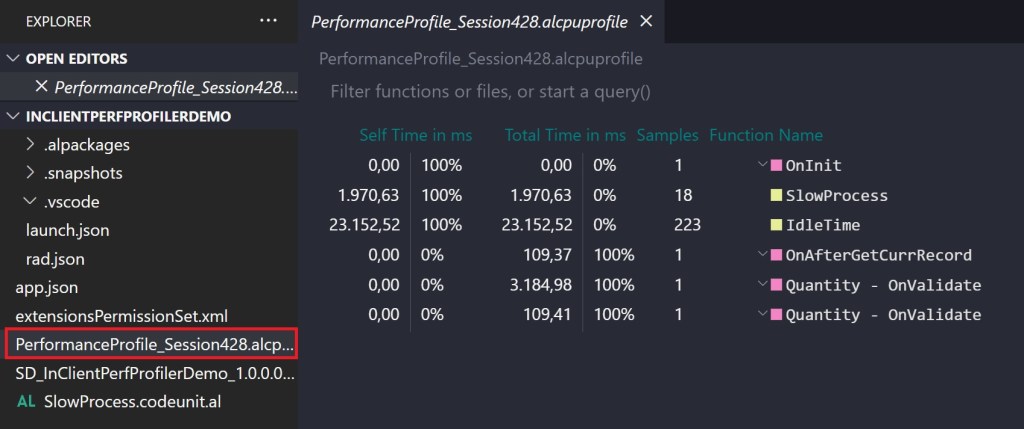Expand the OnAfterGetCurrRecord function row chevron
1024x429 pixels.
[x=761, y=255]
